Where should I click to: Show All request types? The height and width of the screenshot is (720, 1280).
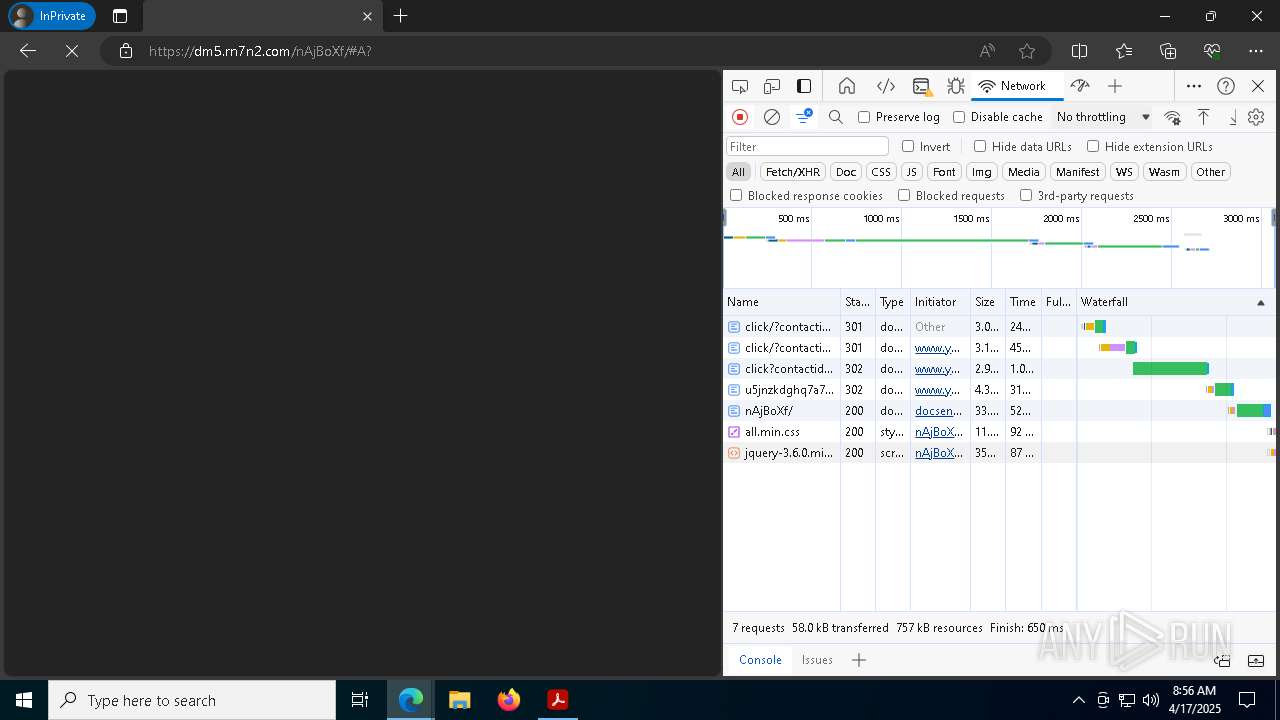[738, 172]
